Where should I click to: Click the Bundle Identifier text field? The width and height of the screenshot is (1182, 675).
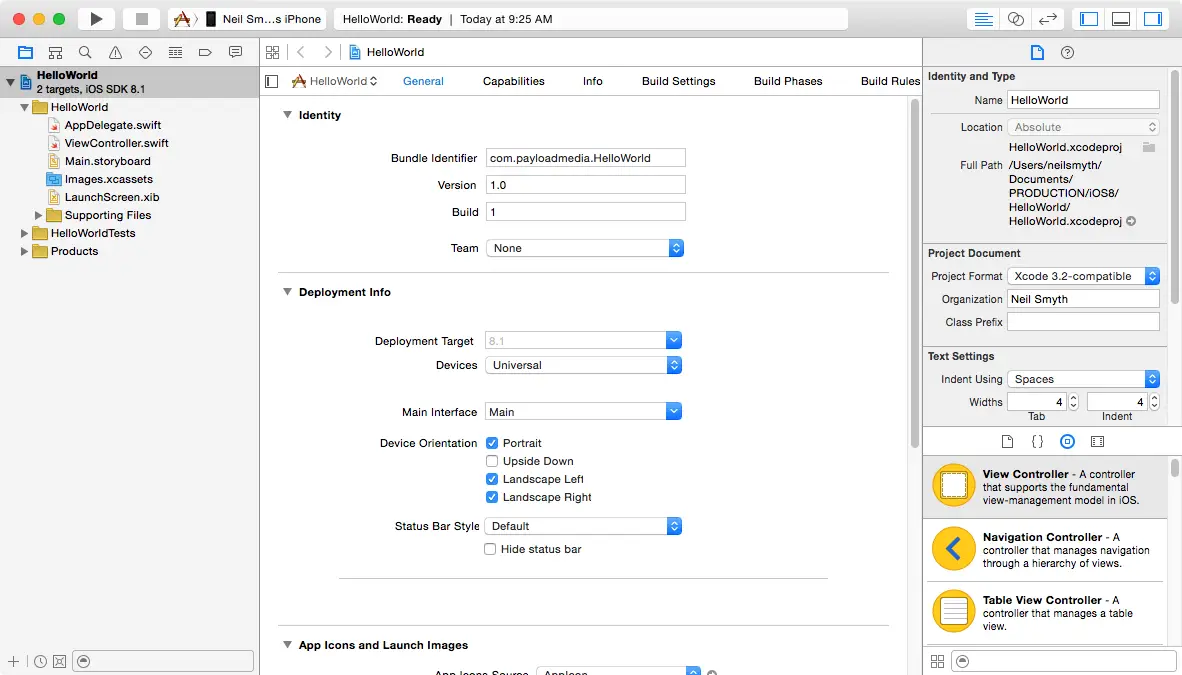(585, 158)
